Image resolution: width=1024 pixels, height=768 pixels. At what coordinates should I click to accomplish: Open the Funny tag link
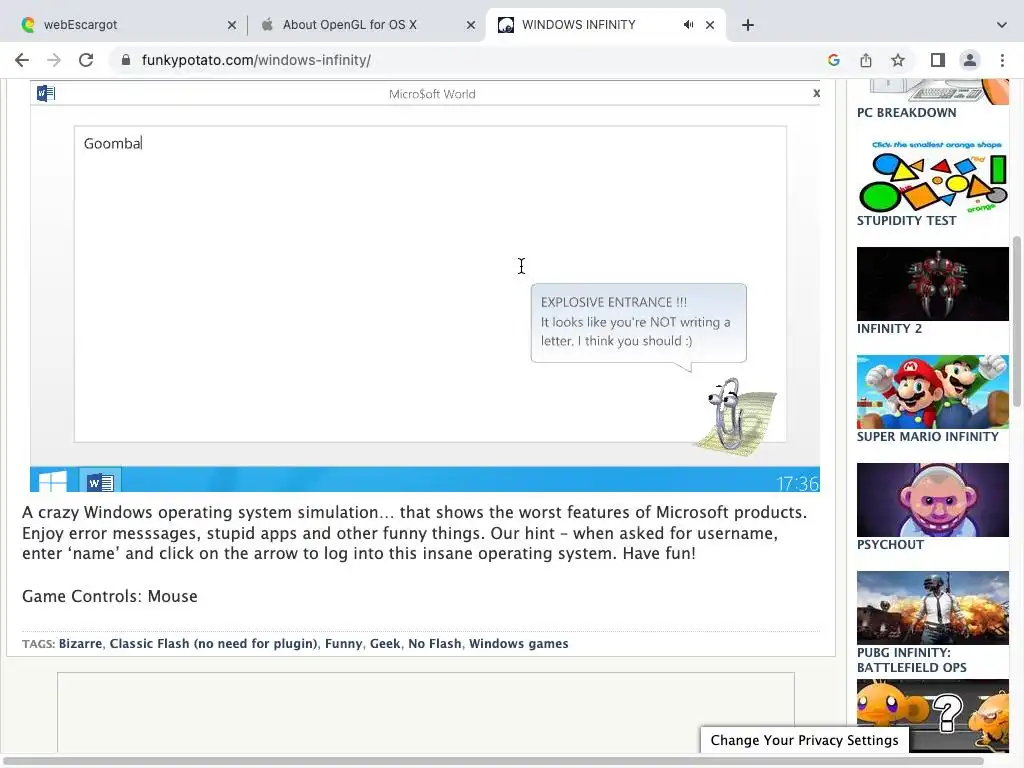pyautogui.click(x=344, y=644)
